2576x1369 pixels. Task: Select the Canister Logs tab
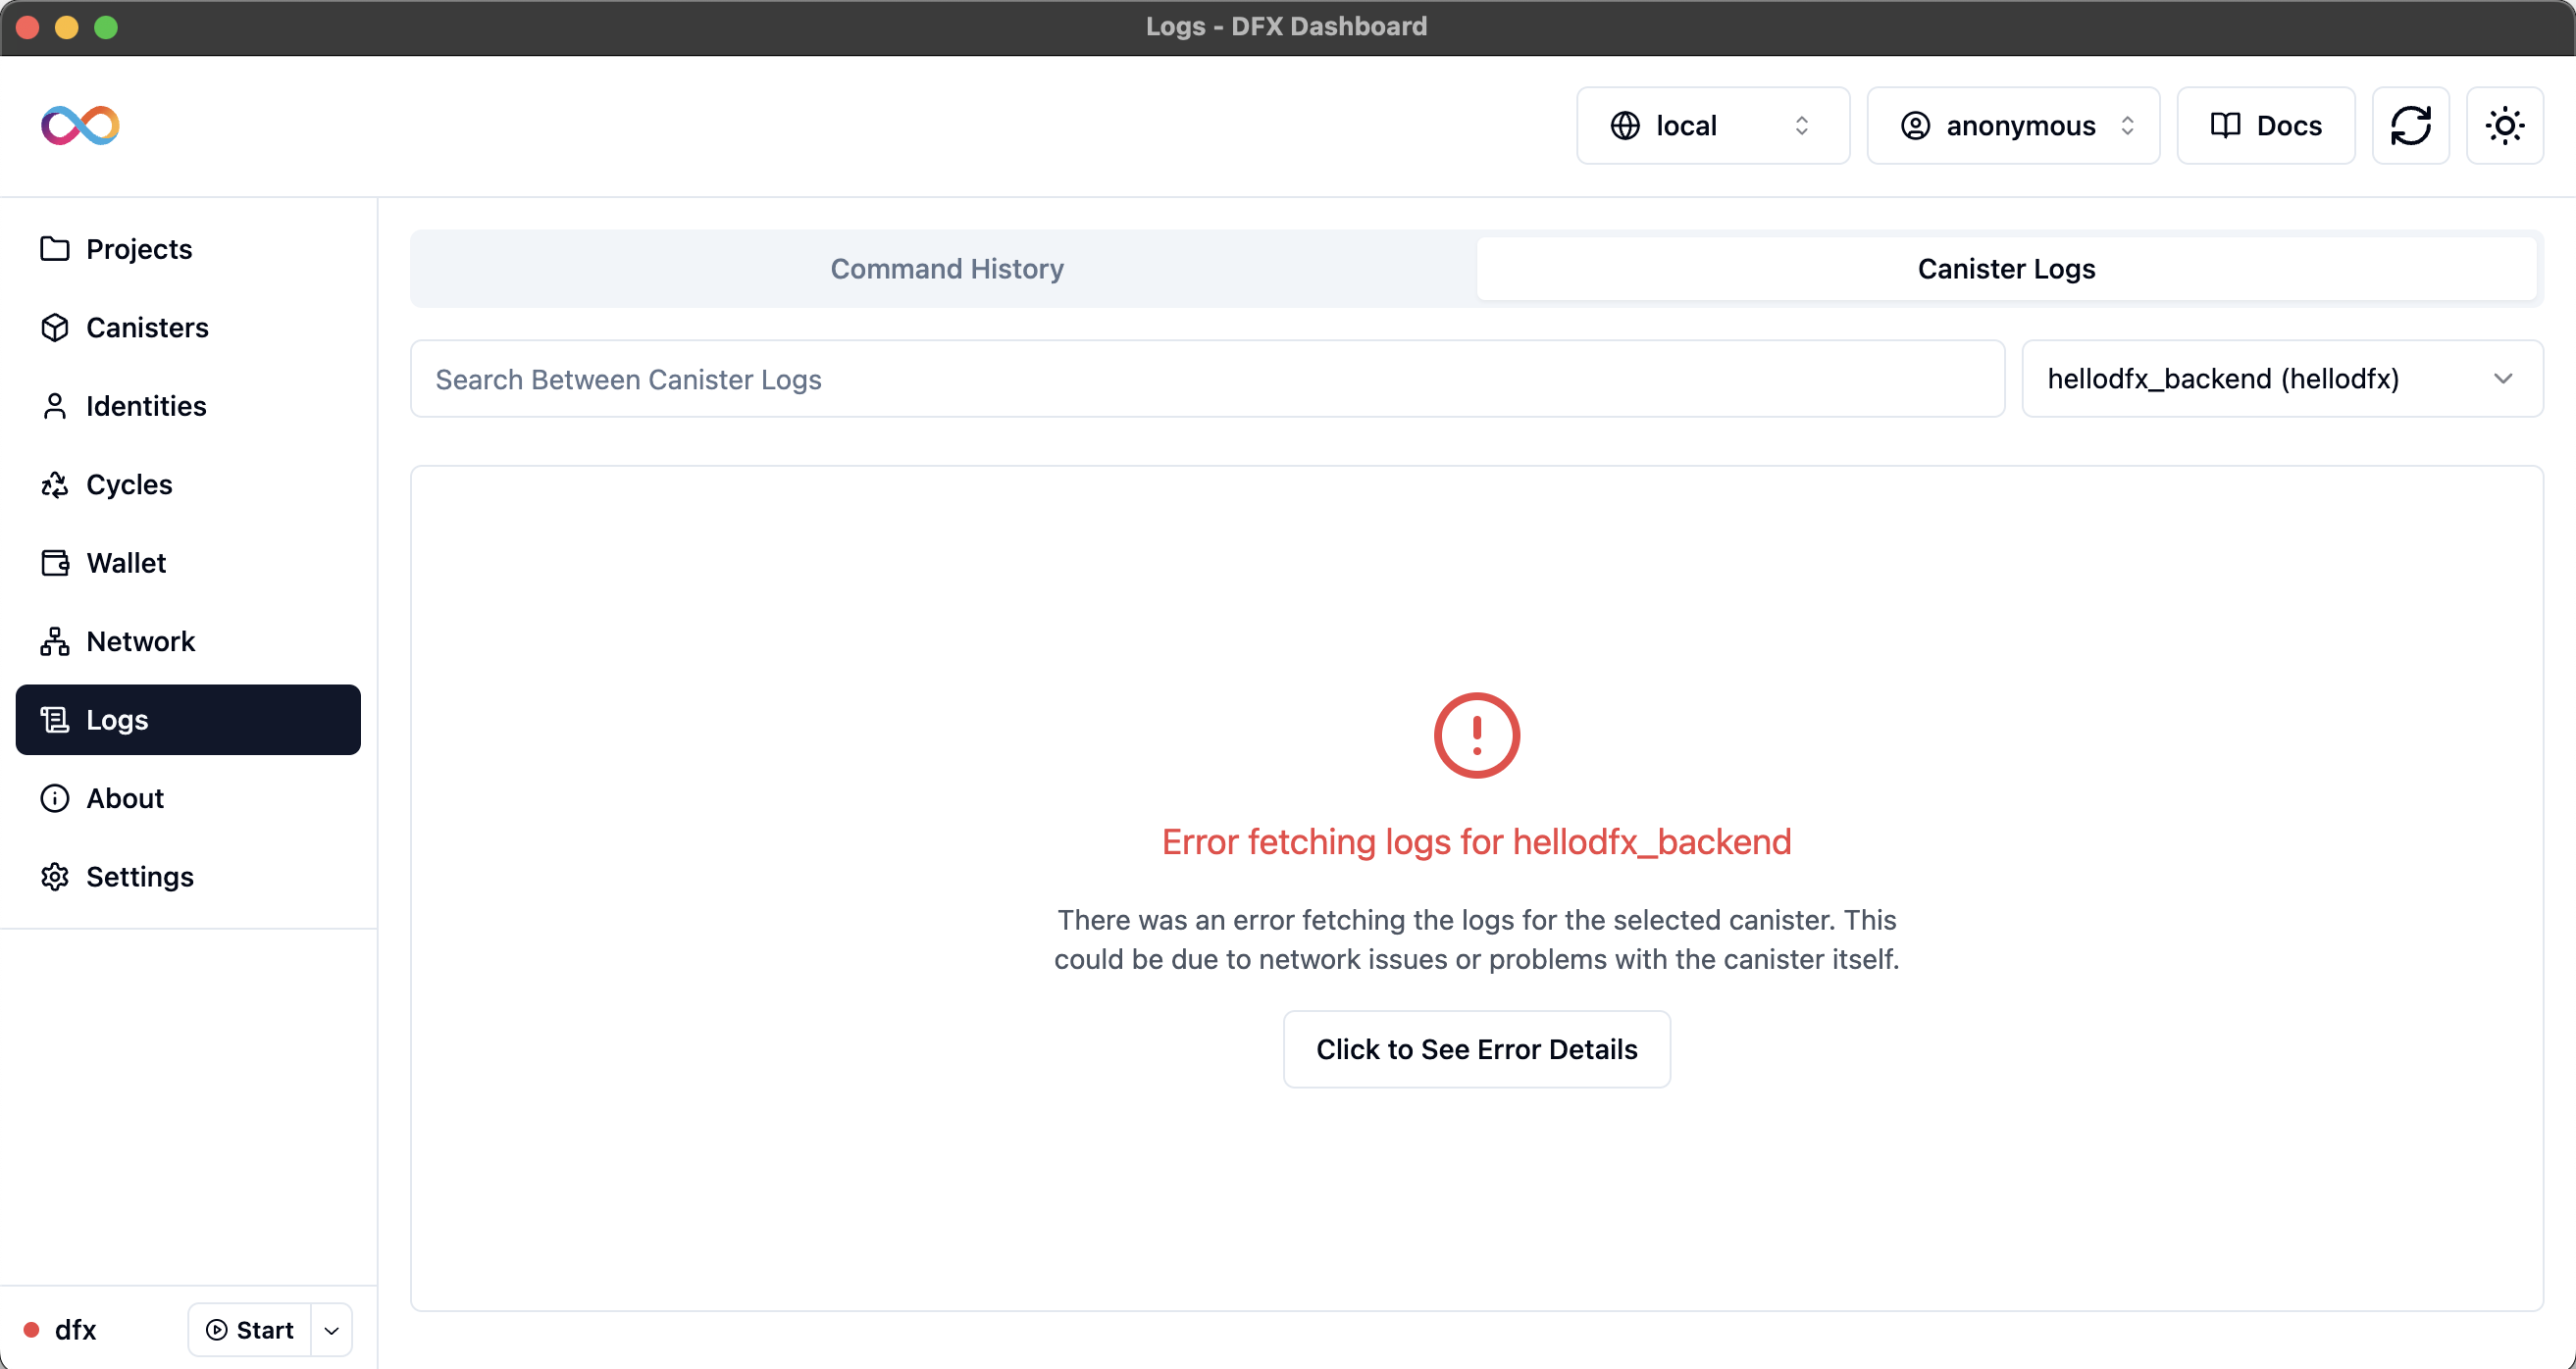tap(2006, 269)
